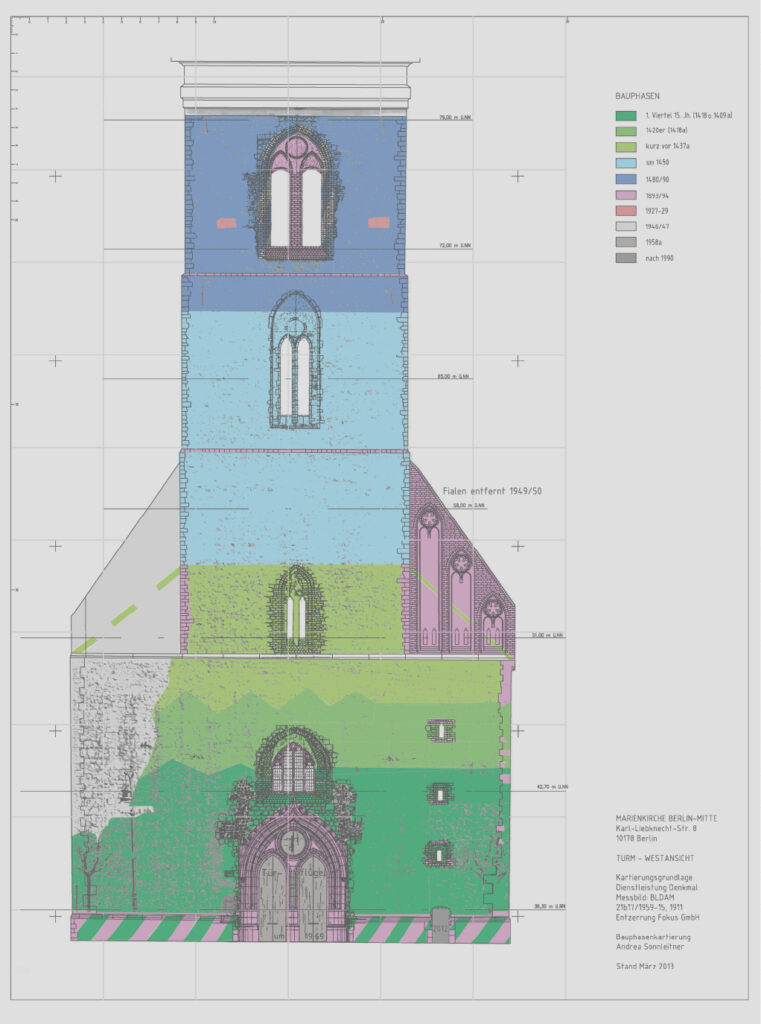Click the '58,00 m ü.NN' height label
Viewport: 761px width, 1024px height.
click(470, 505)
